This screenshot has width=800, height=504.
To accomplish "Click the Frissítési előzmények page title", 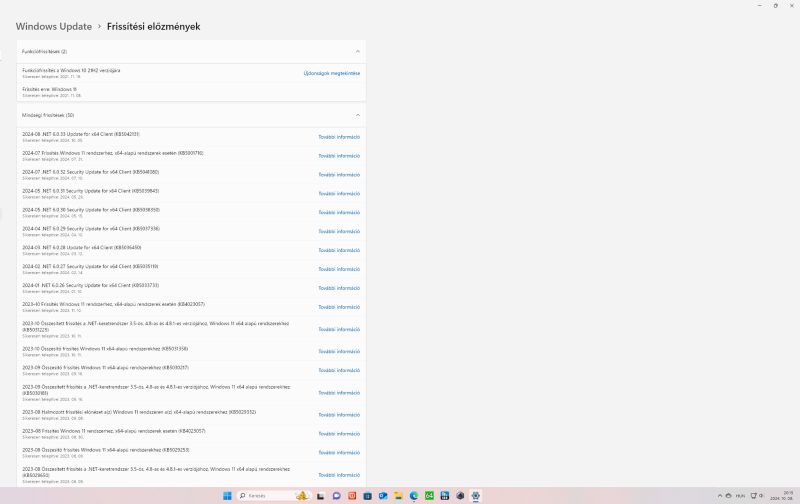I will click(154, 27).
